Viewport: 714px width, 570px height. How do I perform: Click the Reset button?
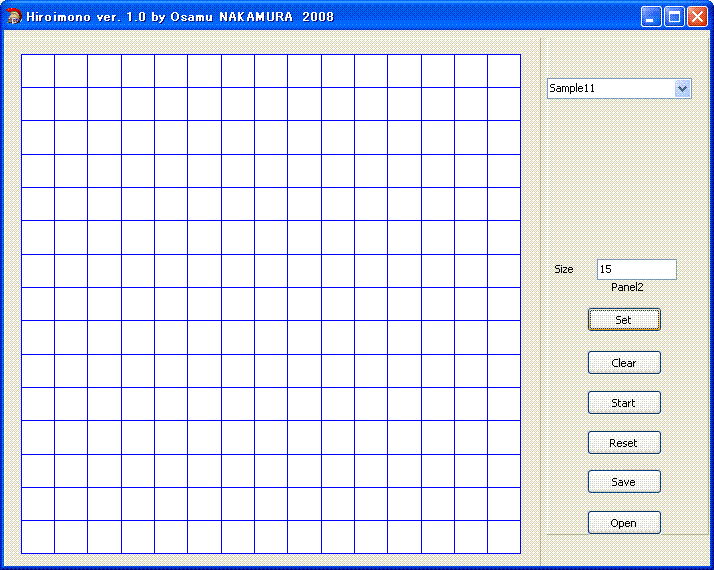pyautogui.click(x=624, y=443)
